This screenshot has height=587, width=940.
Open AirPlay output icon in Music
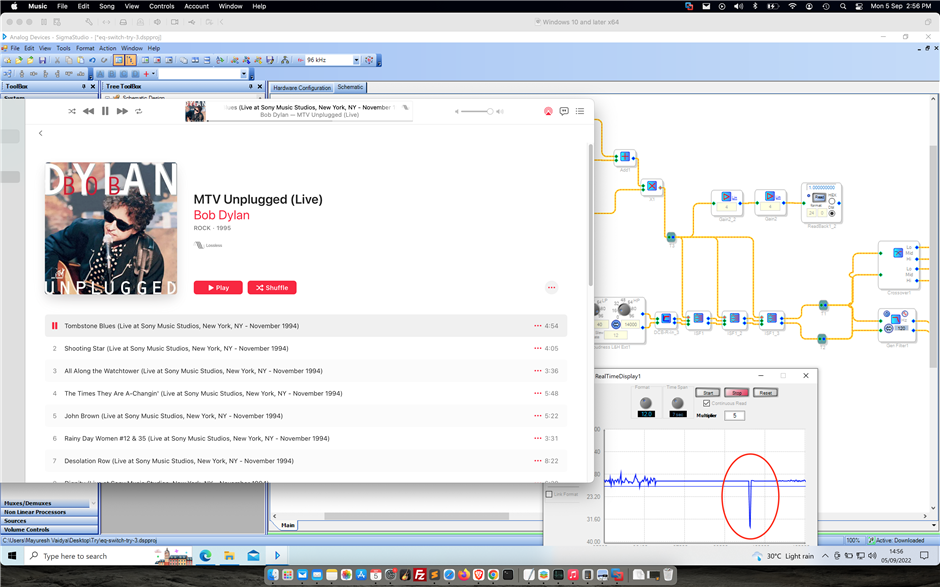tap(548, 111)
